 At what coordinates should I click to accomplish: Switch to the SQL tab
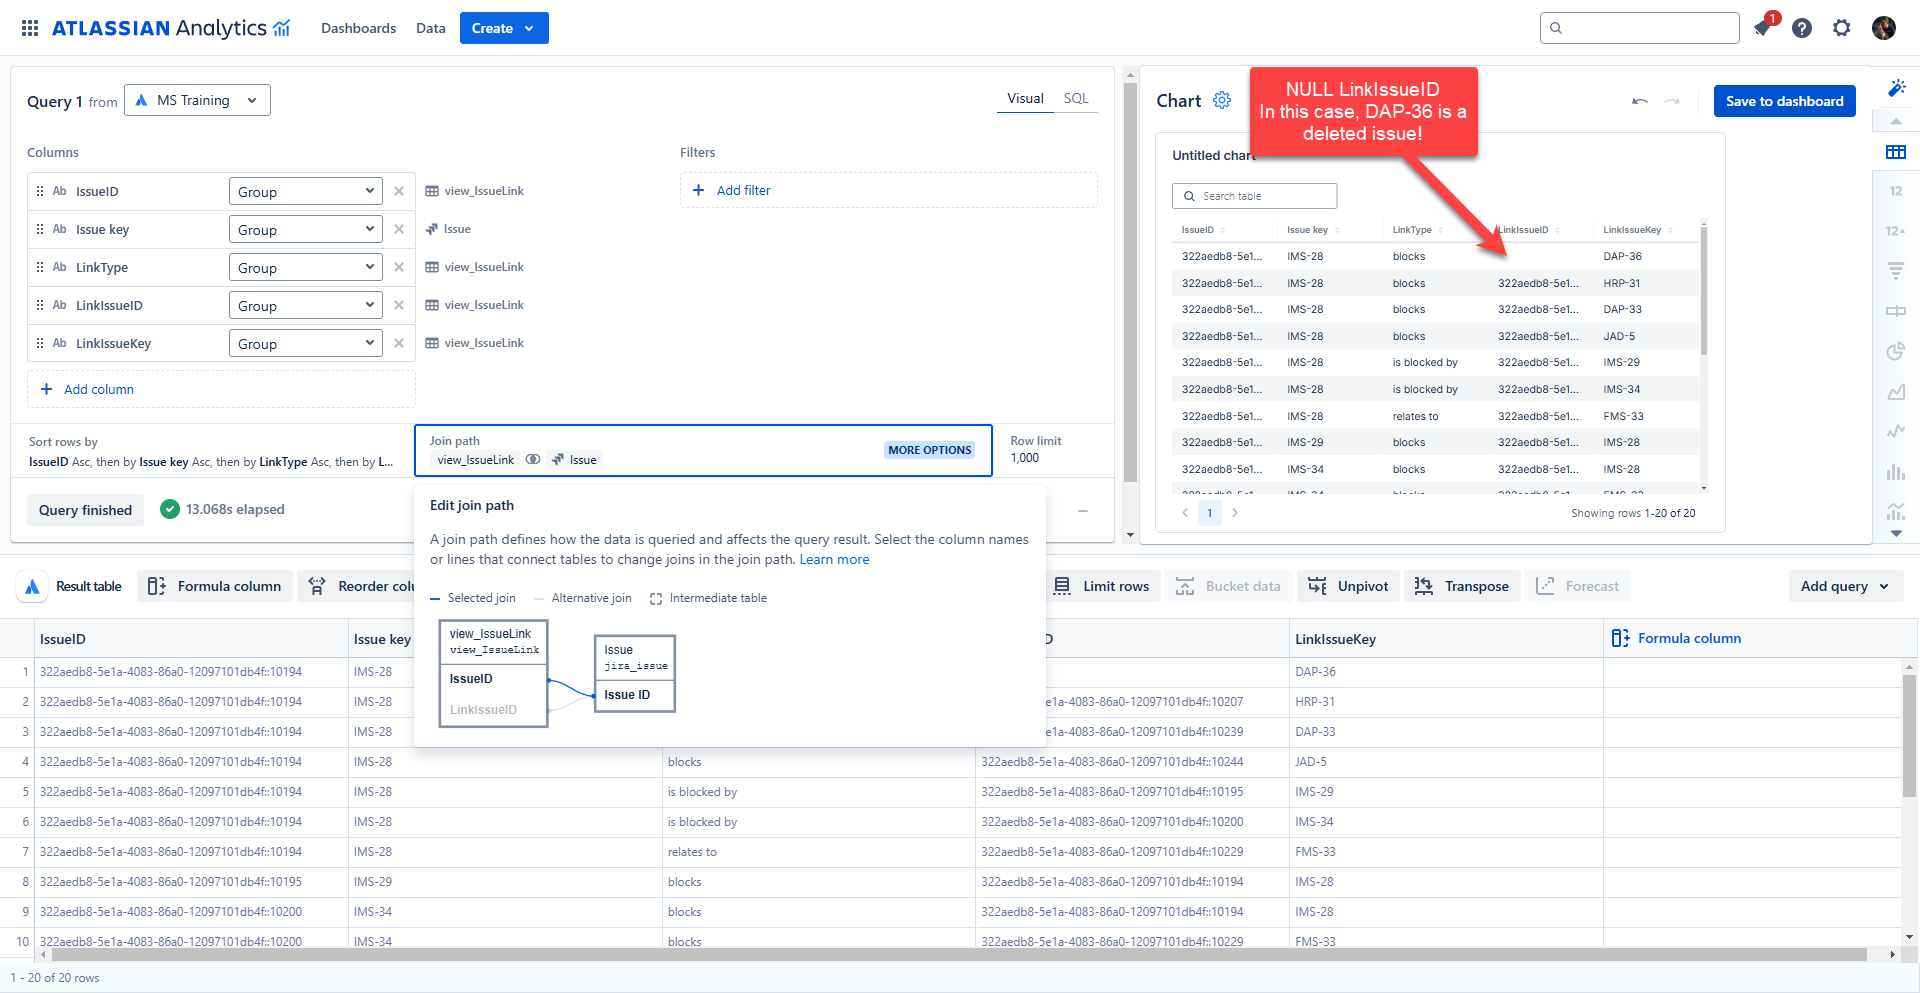click(1076, 98)
